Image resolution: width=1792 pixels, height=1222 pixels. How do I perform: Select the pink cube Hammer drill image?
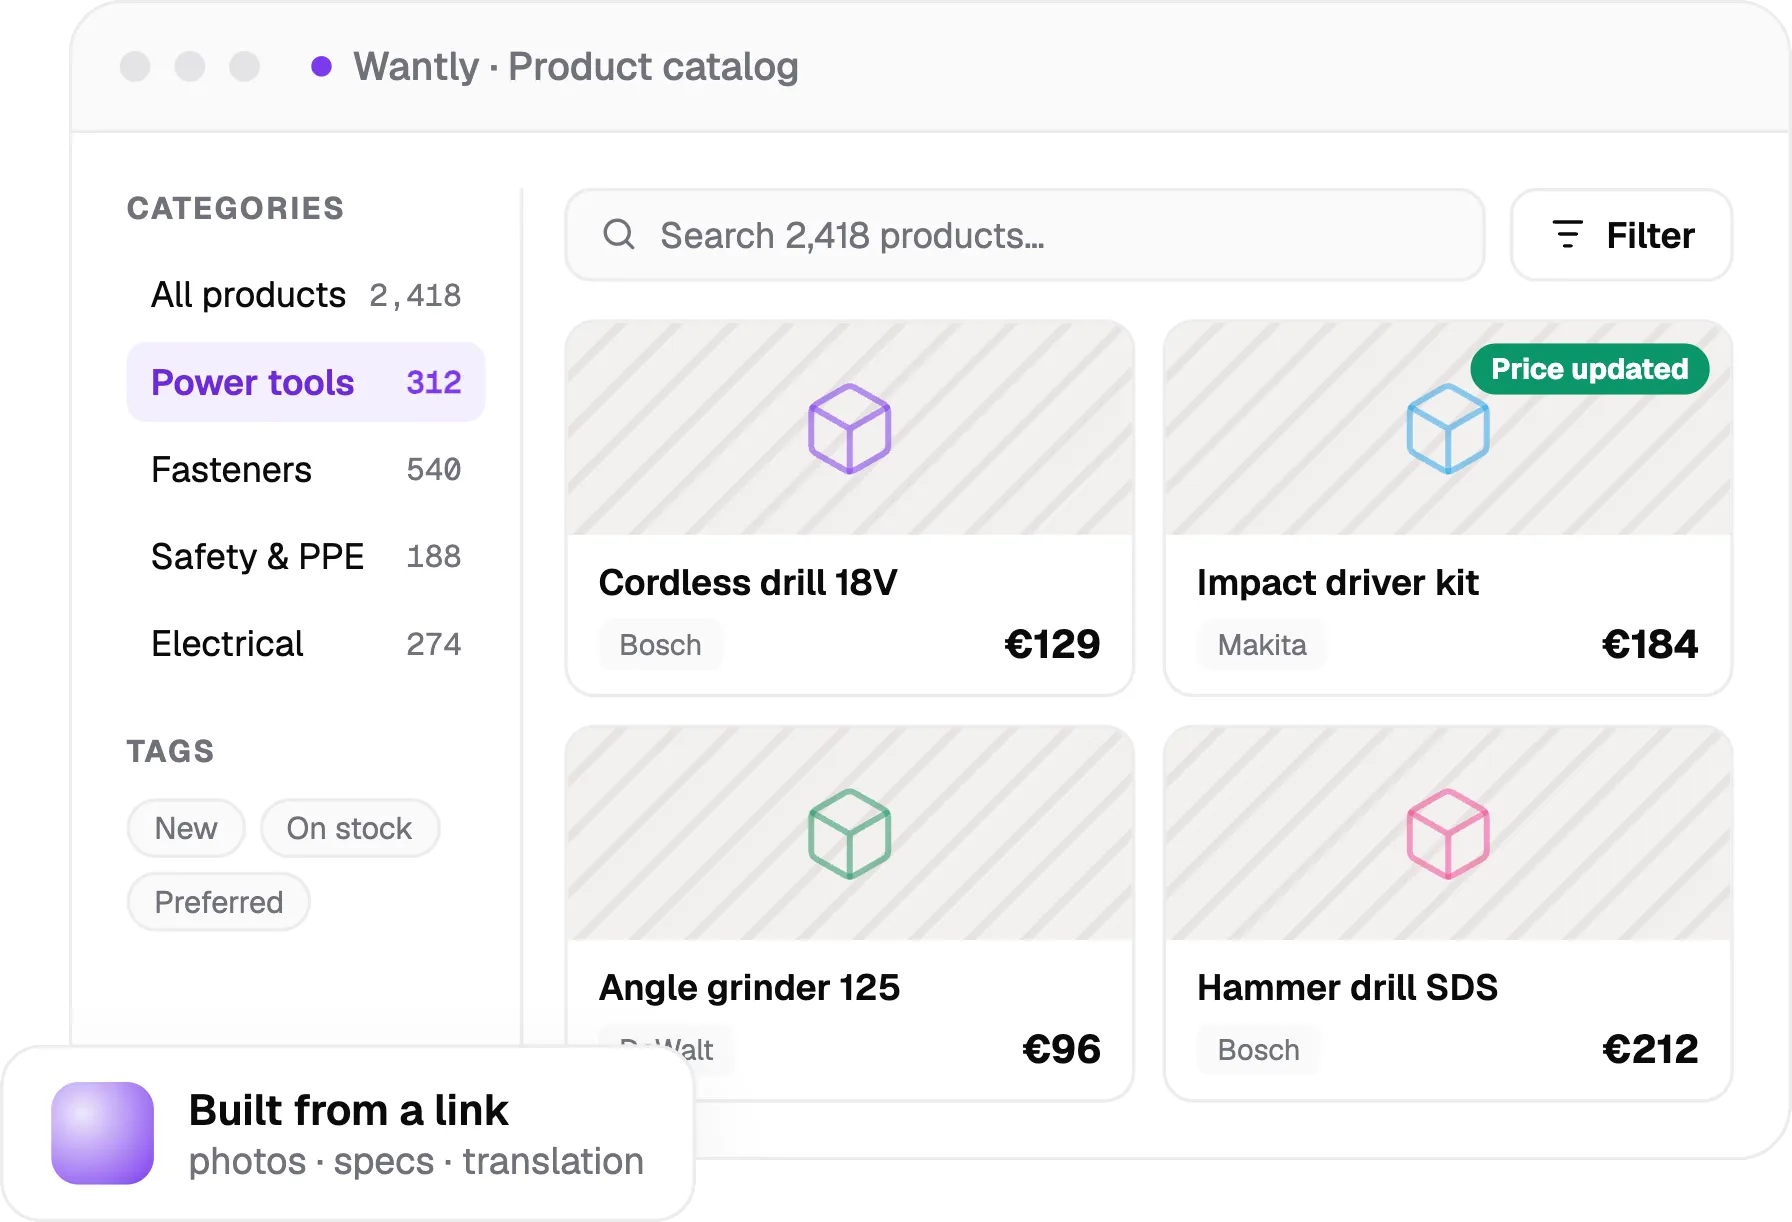point(1447,834)
